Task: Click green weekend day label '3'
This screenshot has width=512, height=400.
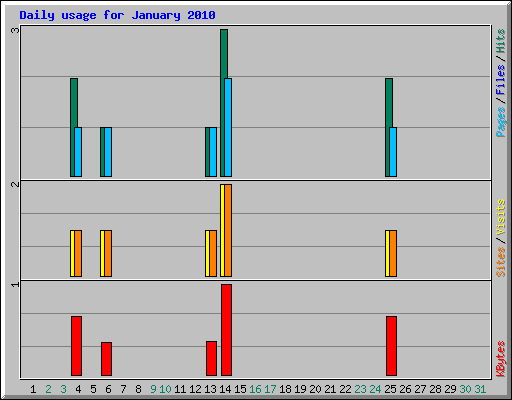Action: tap(63, 389)
